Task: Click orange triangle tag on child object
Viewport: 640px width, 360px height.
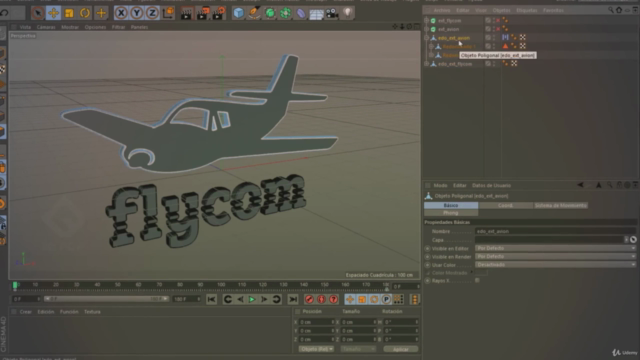Action: [x=505, y=46]
